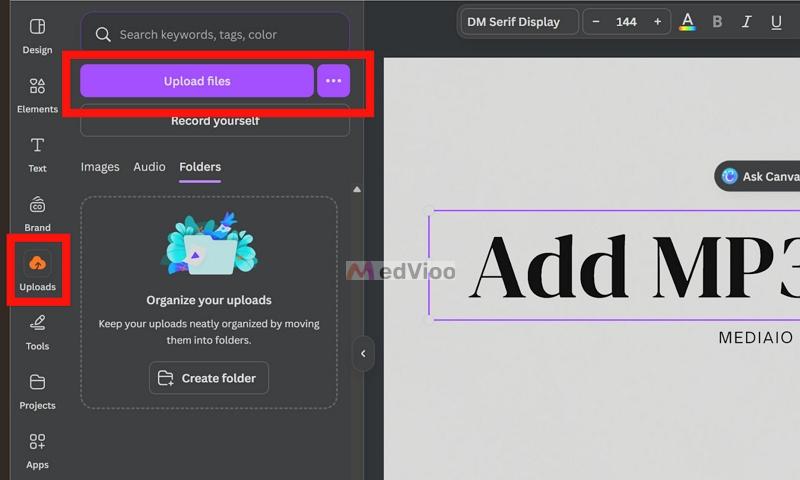Toggle bold formatting
This screenshot has width=800, height=480.
click(717, 22)
